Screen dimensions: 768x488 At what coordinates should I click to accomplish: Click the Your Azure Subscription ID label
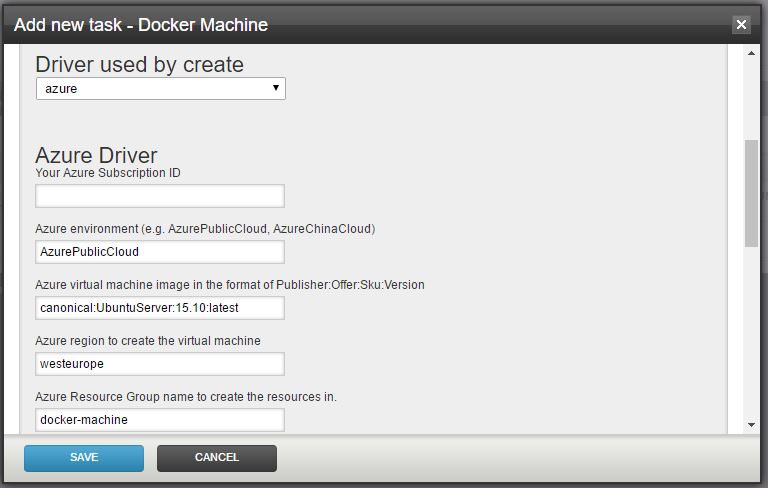click(108, 172)
